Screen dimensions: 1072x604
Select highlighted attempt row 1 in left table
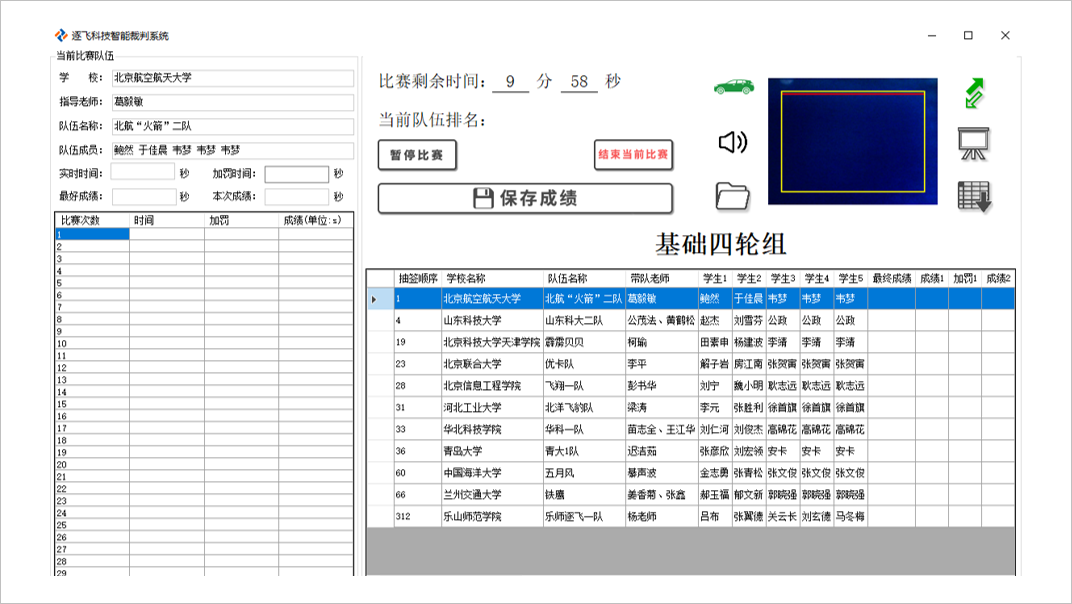coord(92,234)
